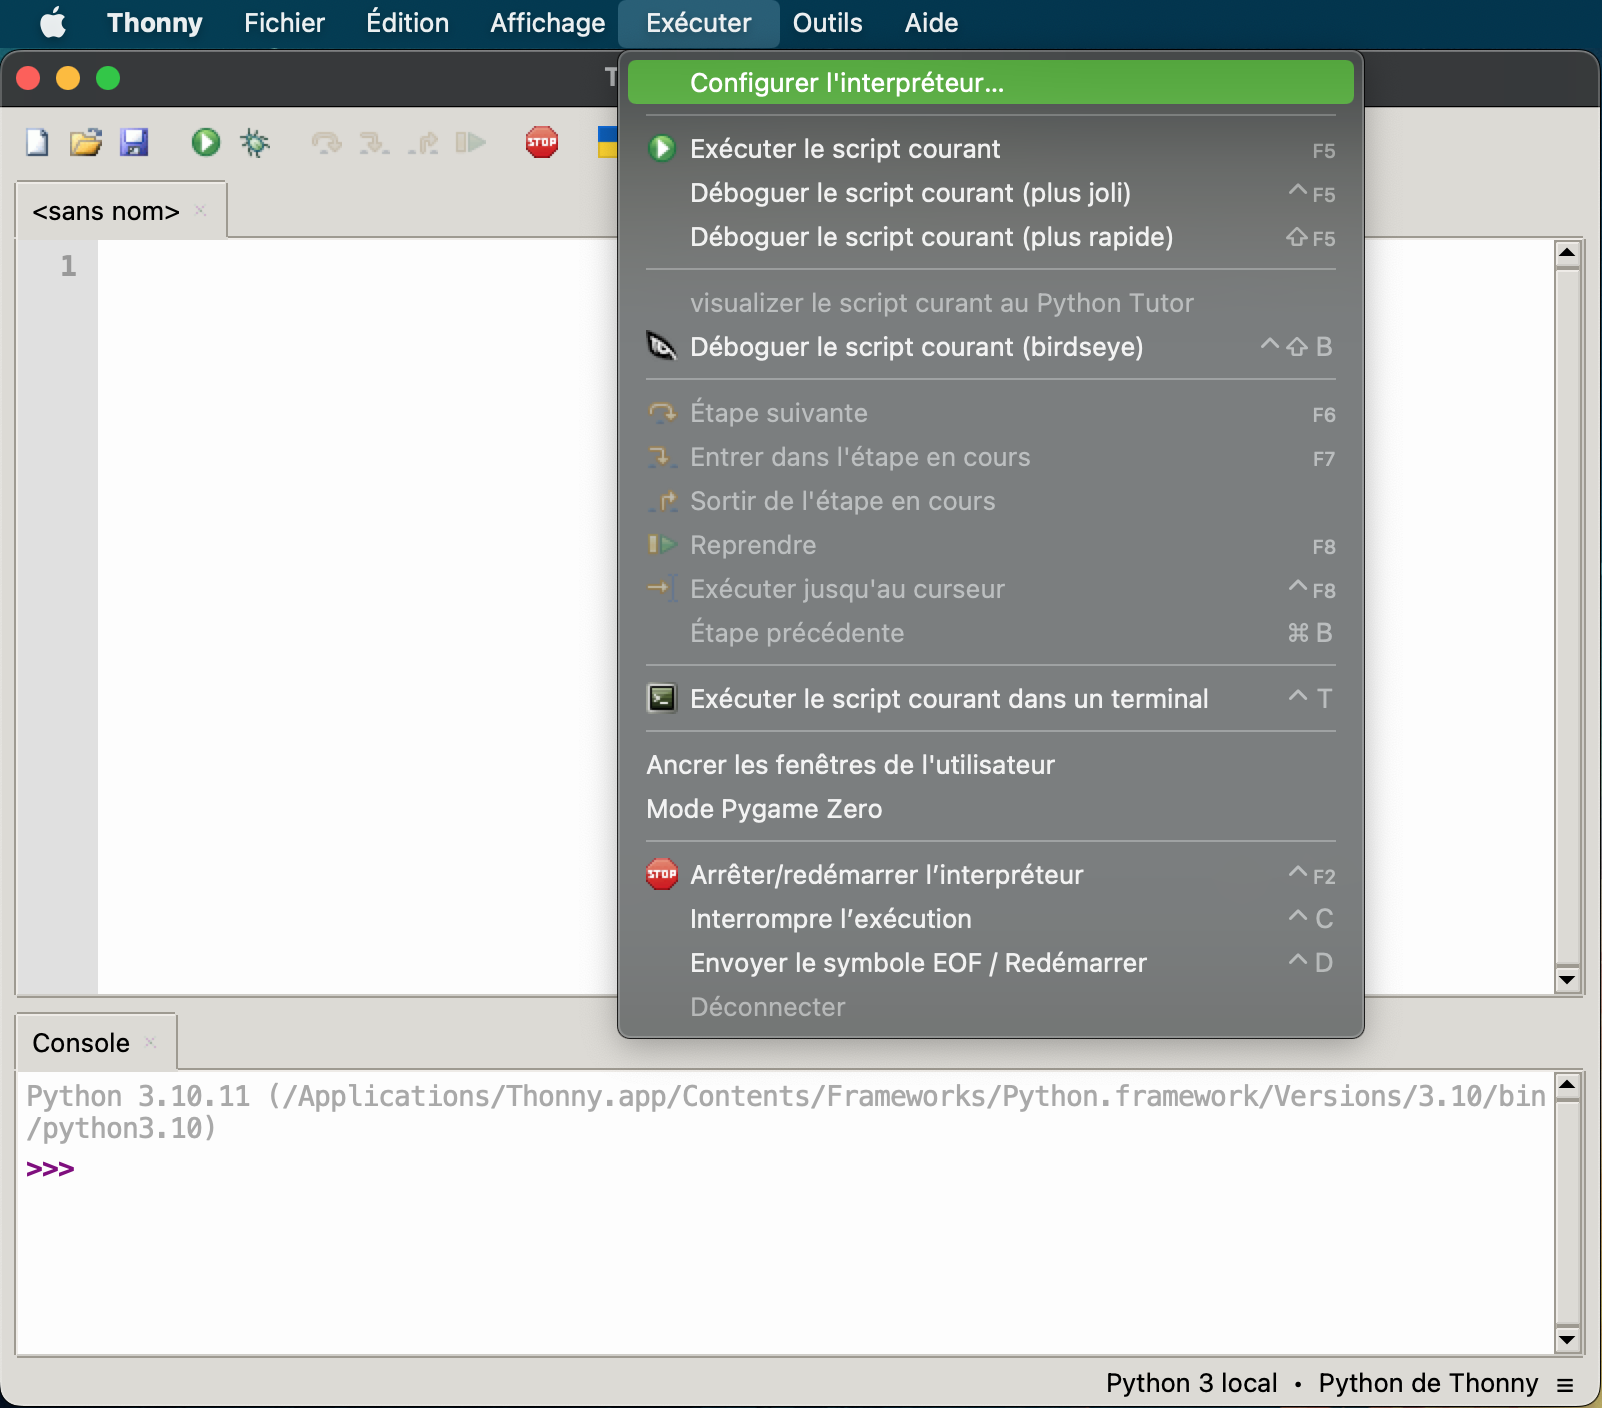Open a file with the folder icon

click(x=86, y=143)
